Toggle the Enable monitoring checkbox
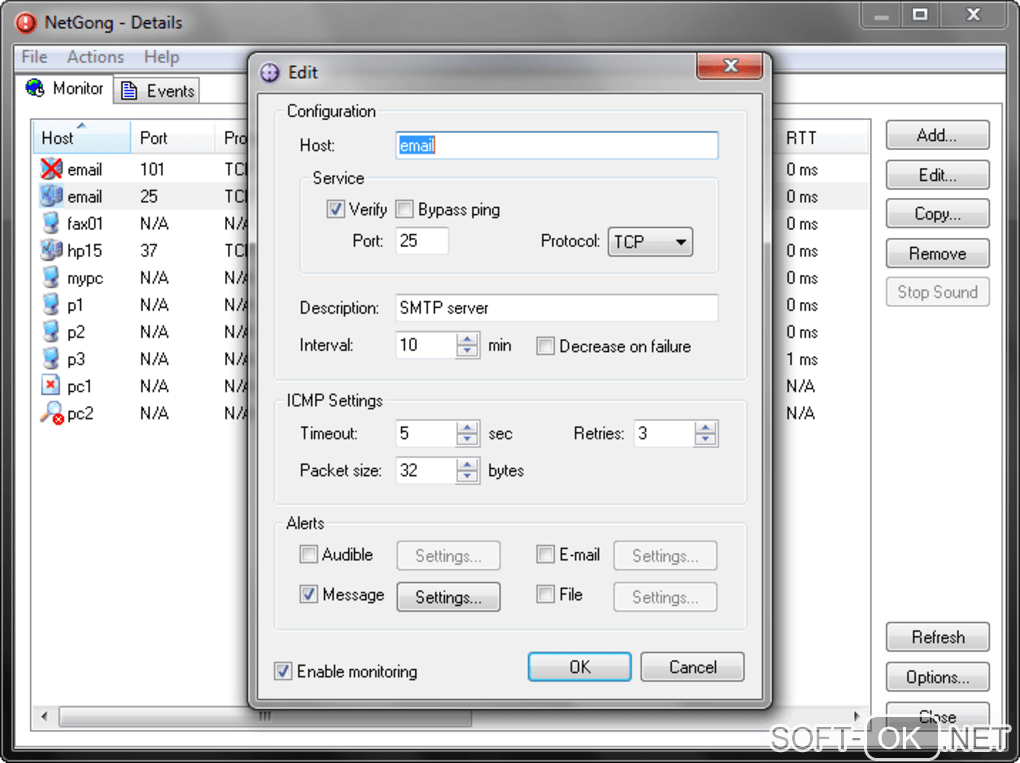1020x763 pixels. pyautogui.click(x=283, y=671)
